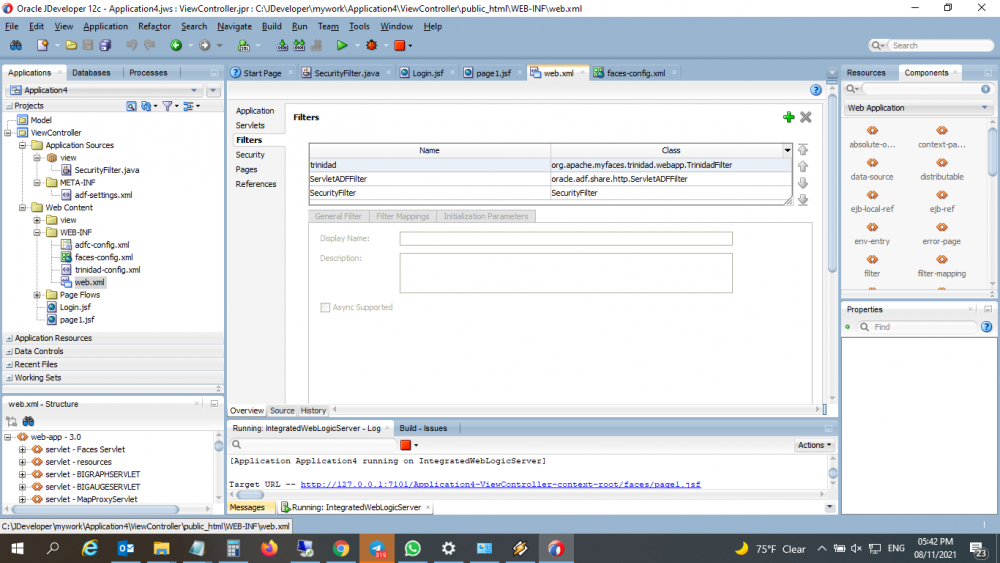Screen dimensions: 1000x563
Task: Click the red stop icon in Log panel
Action: coord(406,445)
